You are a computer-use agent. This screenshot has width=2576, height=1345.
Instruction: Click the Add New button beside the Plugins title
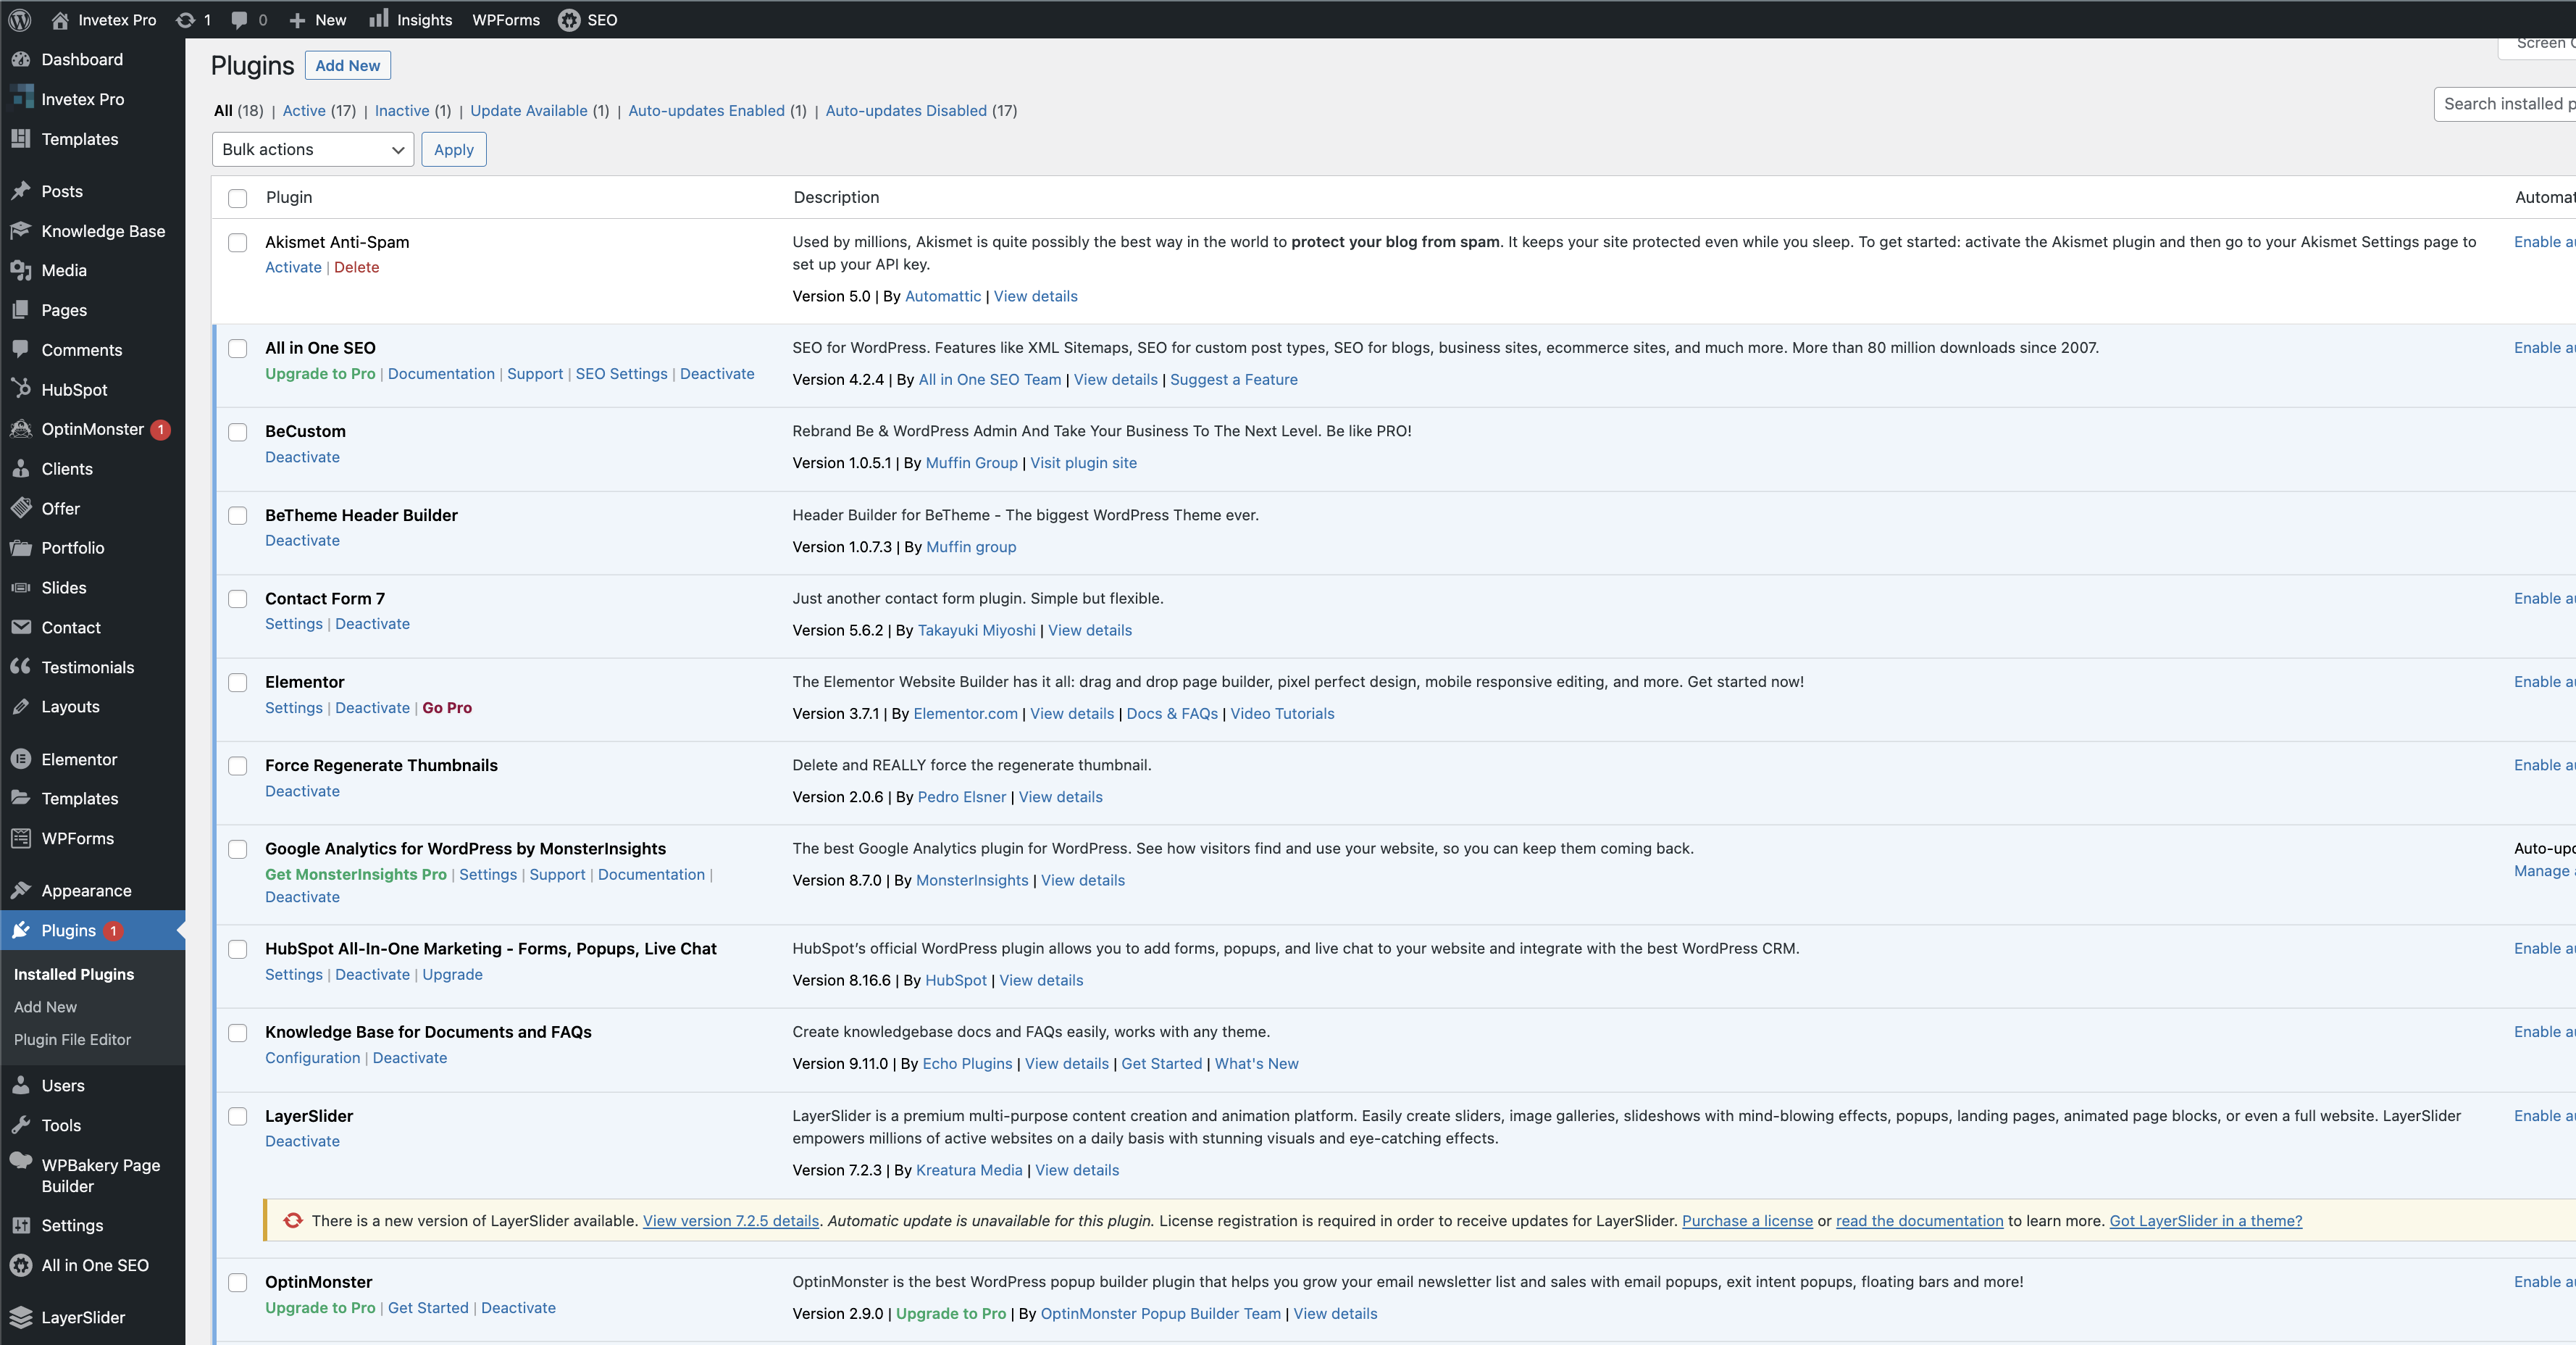tap(348, 65)
